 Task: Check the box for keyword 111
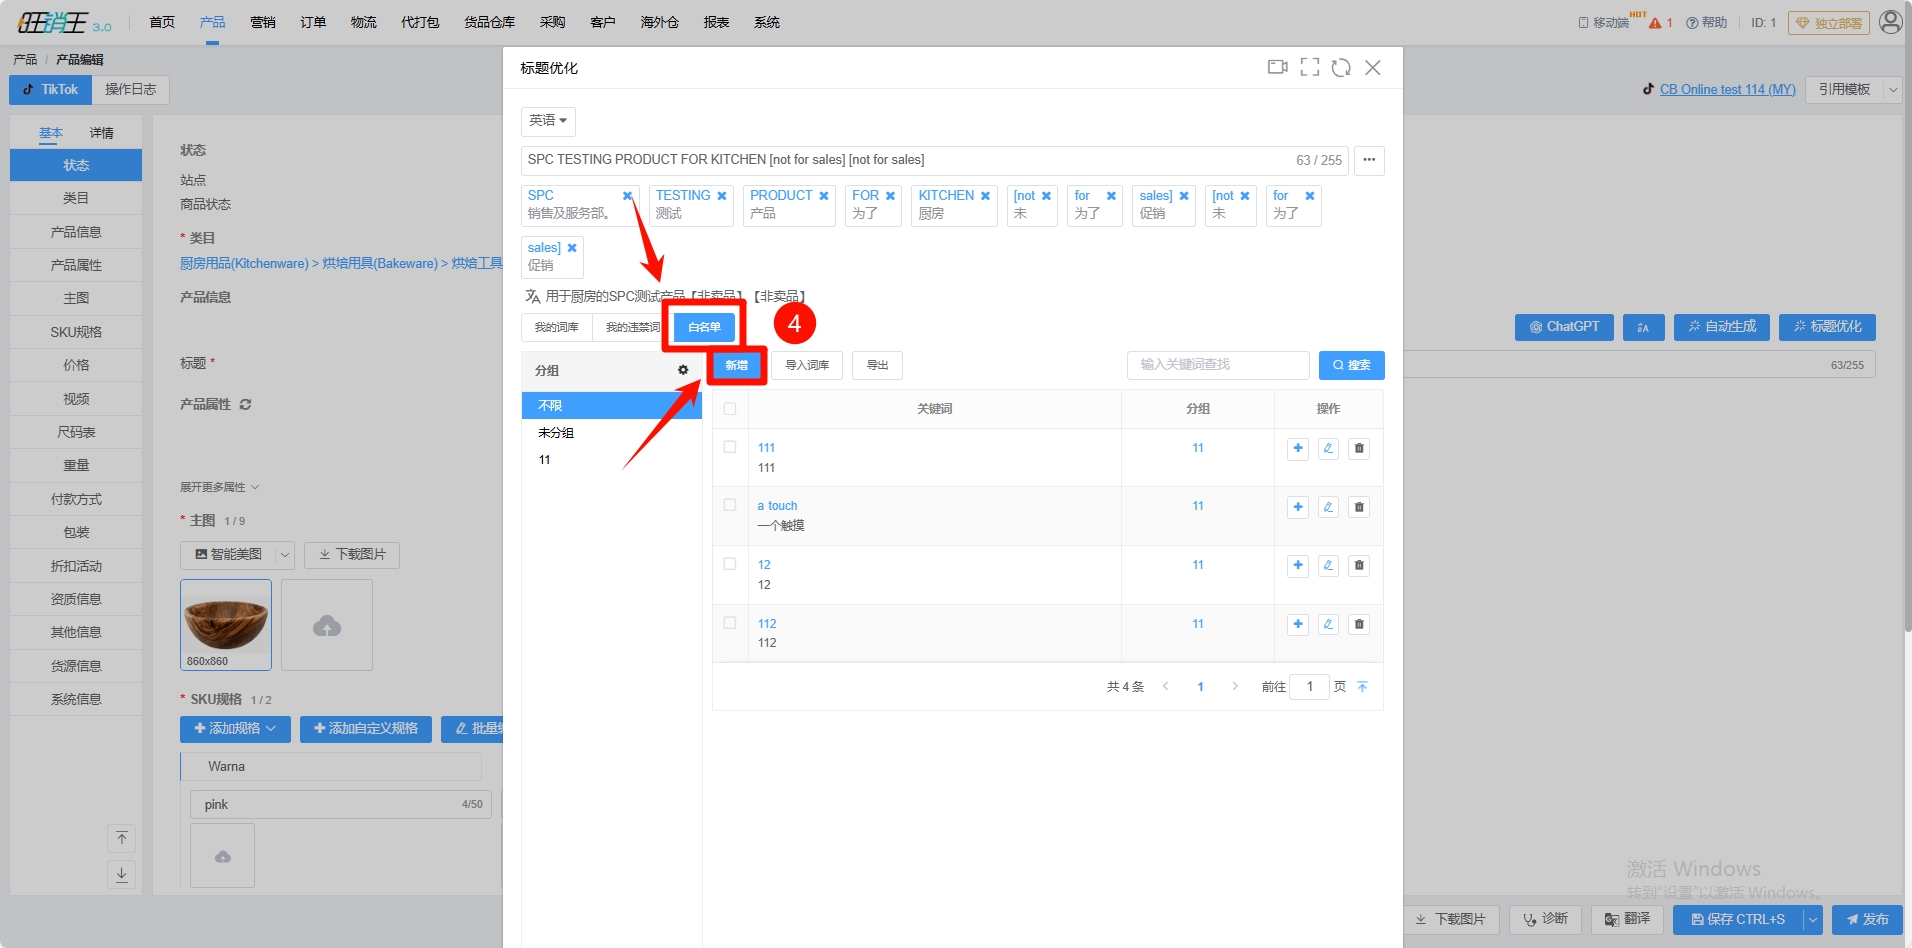coord(730,448)
